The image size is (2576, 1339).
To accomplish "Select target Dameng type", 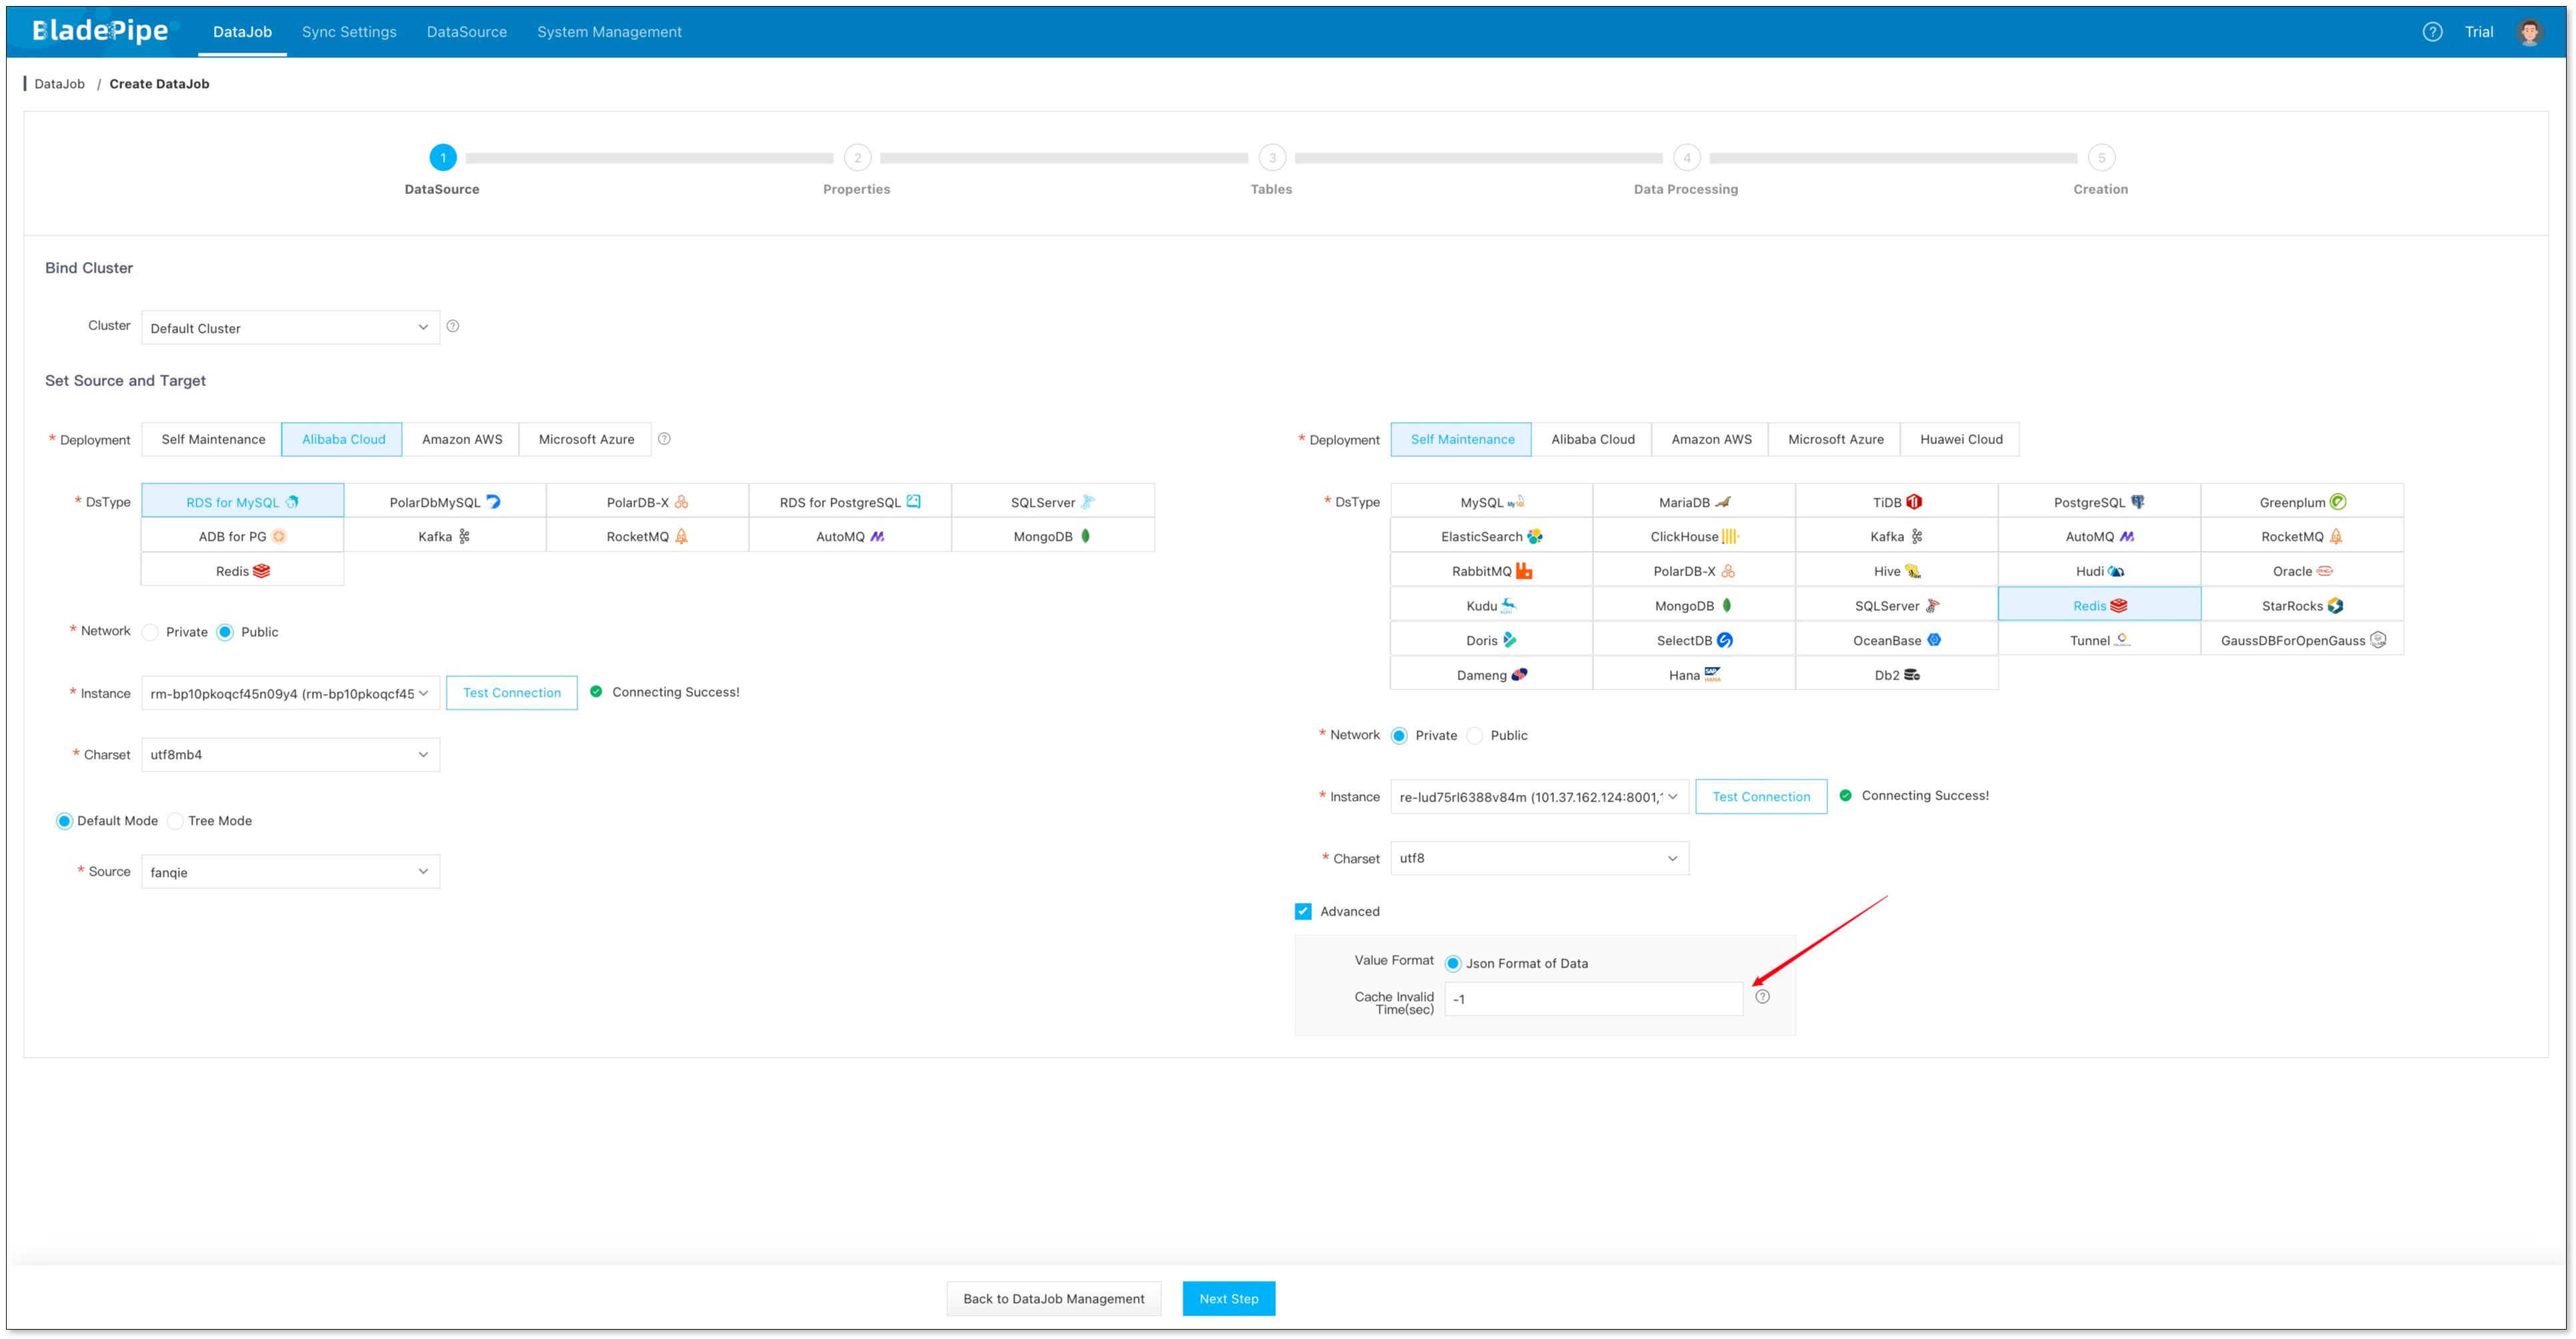I will [1492, 675].
